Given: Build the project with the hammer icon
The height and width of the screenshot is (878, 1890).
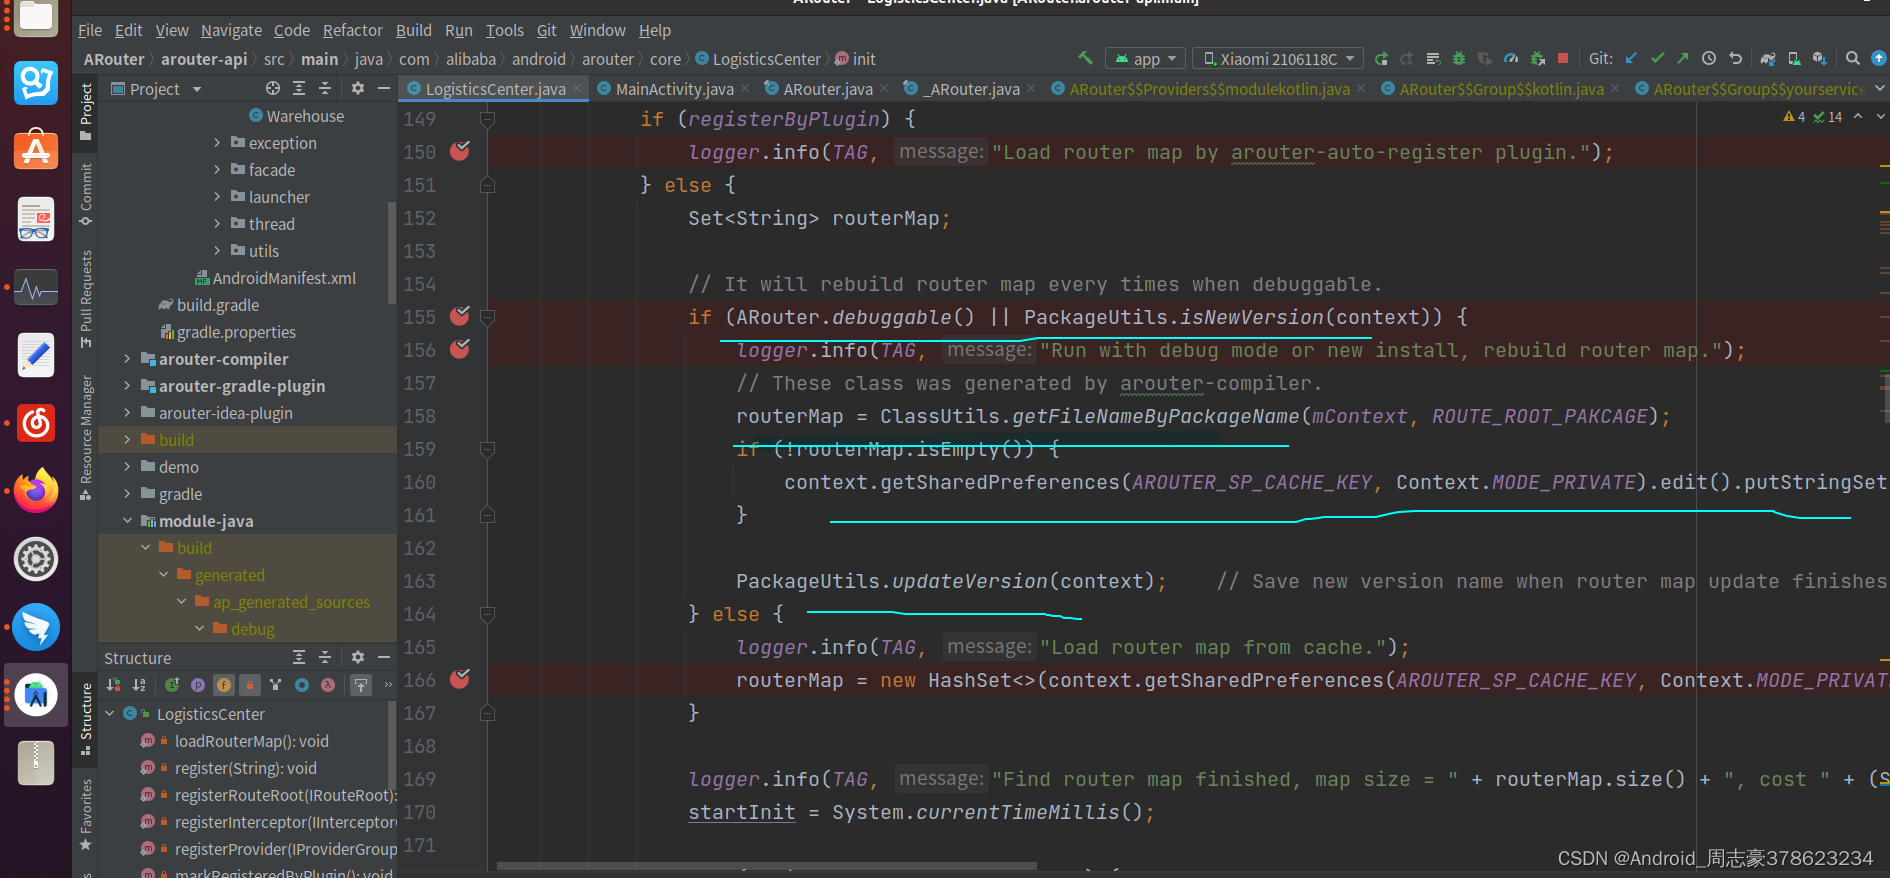Looking at the screenshot, I should 1085,58.
